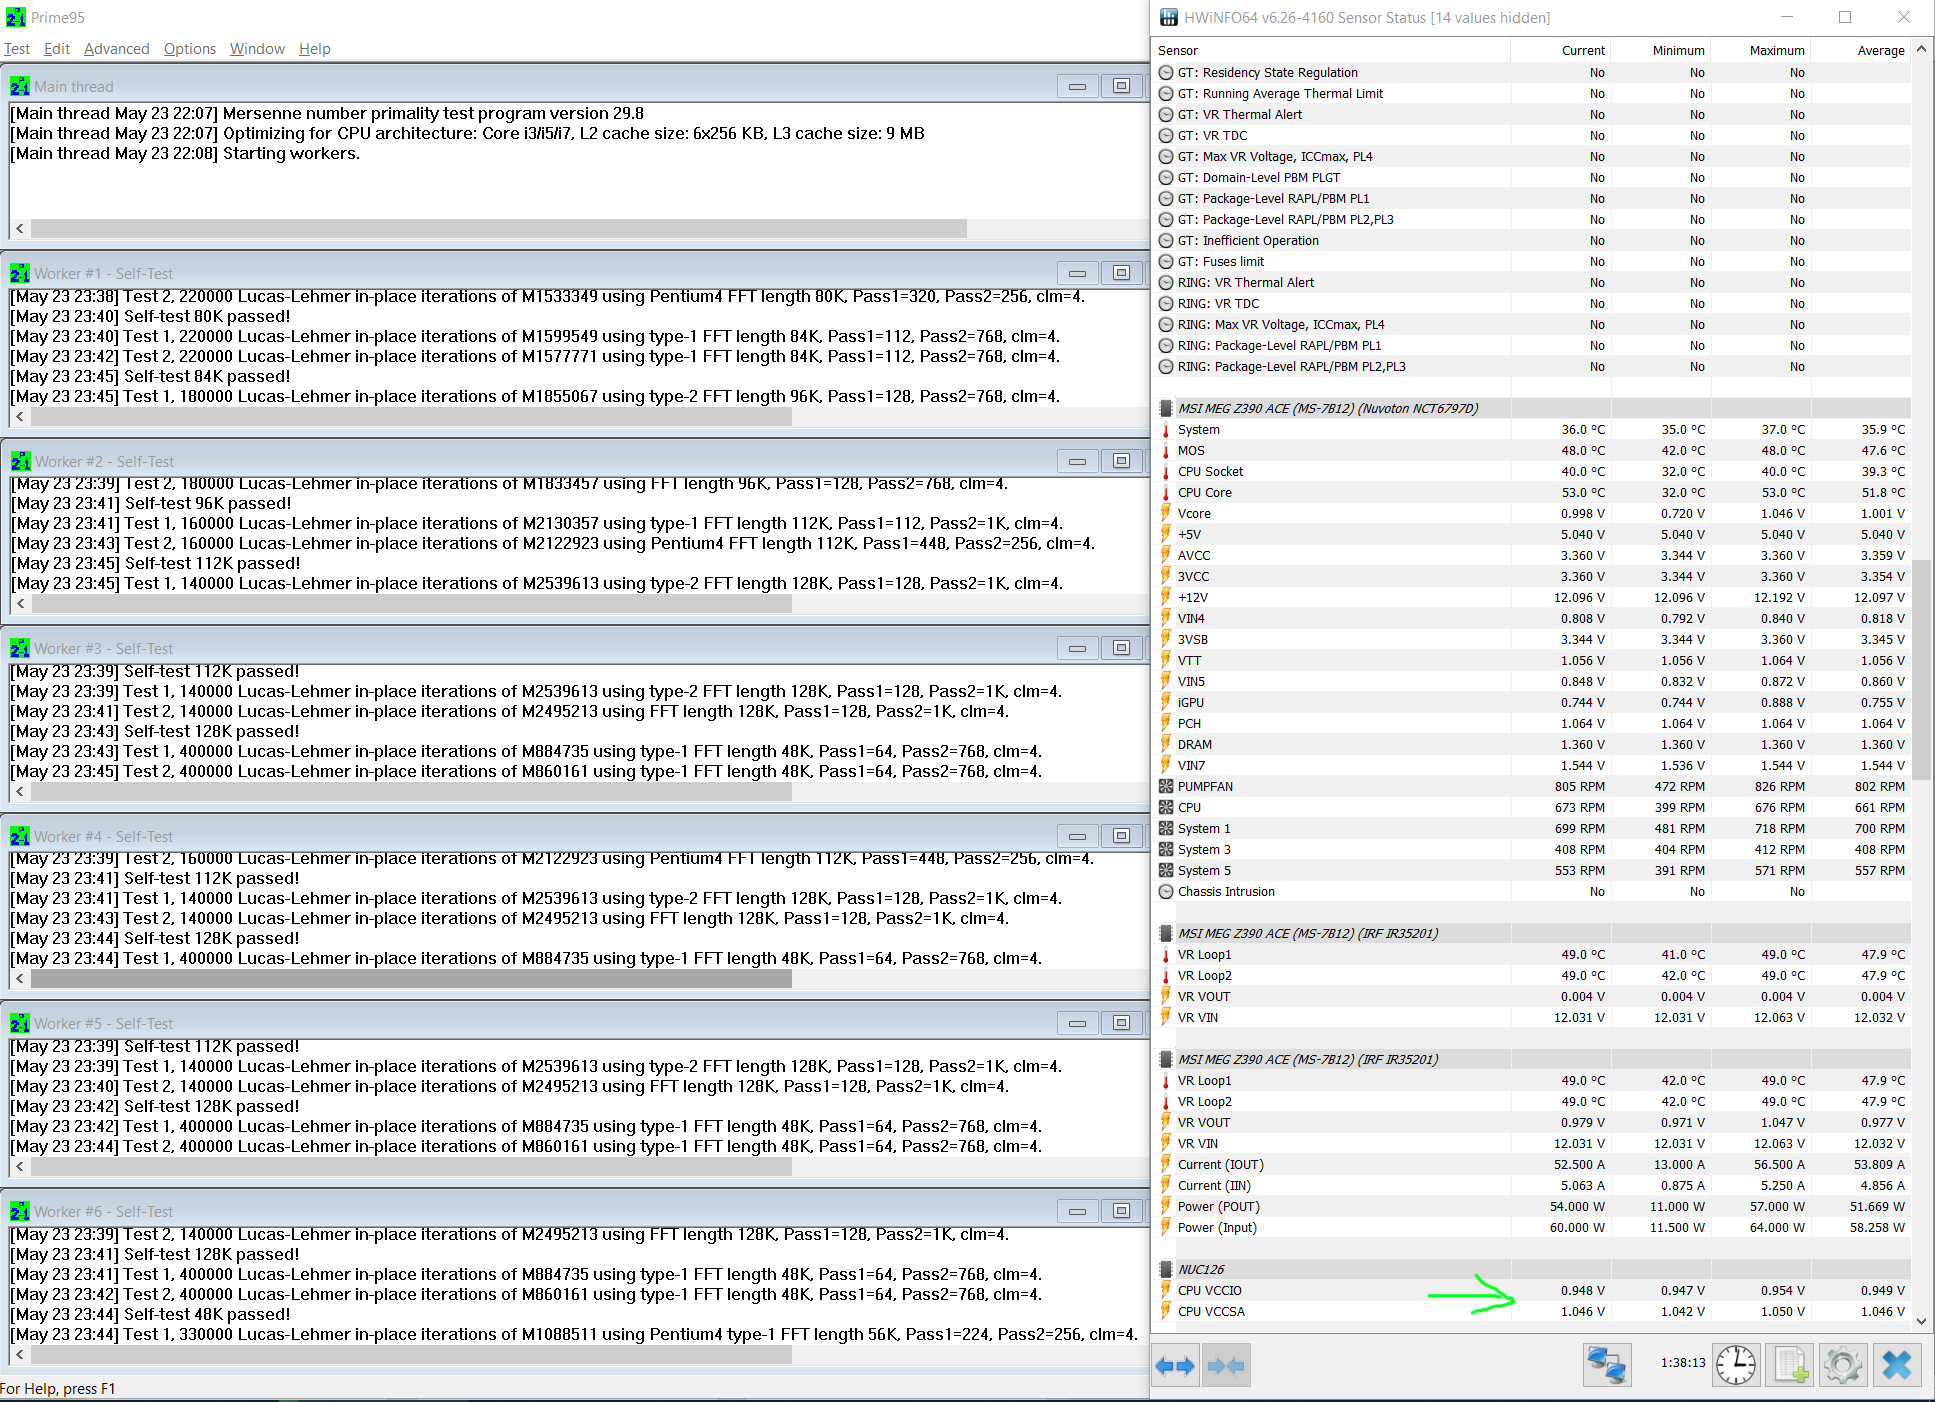Open the remote monitoring computers icon
1935x1402 pixels.
pos(1607,1365)
